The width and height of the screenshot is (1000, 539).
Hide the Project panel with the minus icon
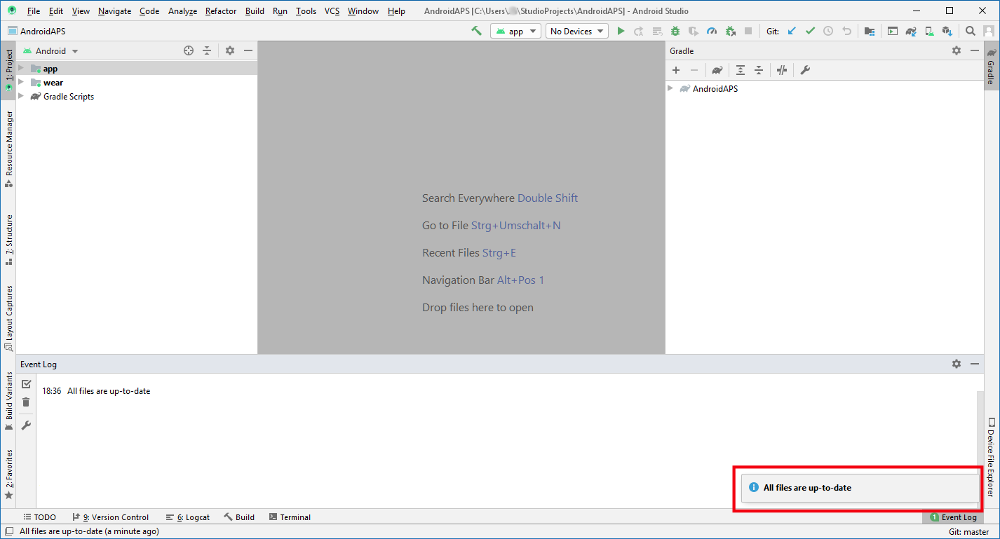(x=248, y=50)
